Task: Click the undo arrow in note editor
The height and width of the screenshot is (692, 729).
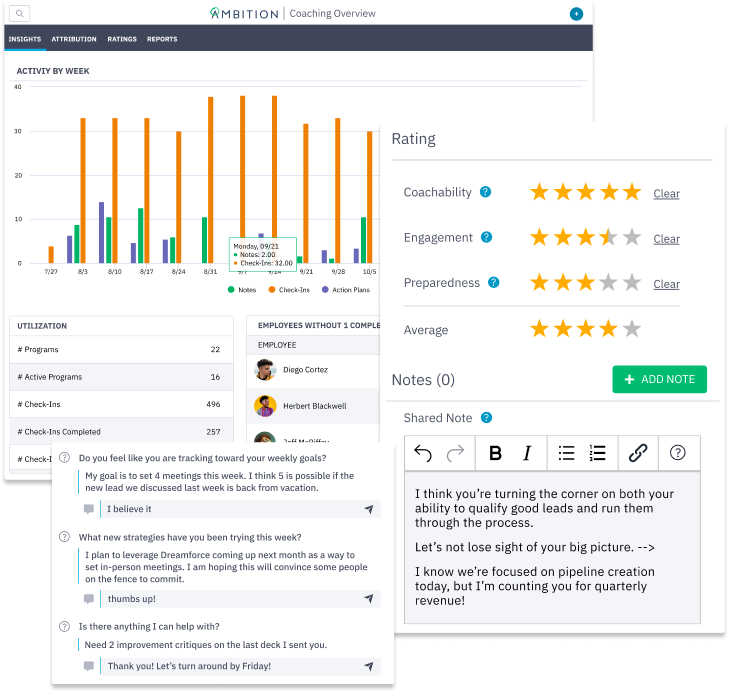Action: tap(423, 454)
